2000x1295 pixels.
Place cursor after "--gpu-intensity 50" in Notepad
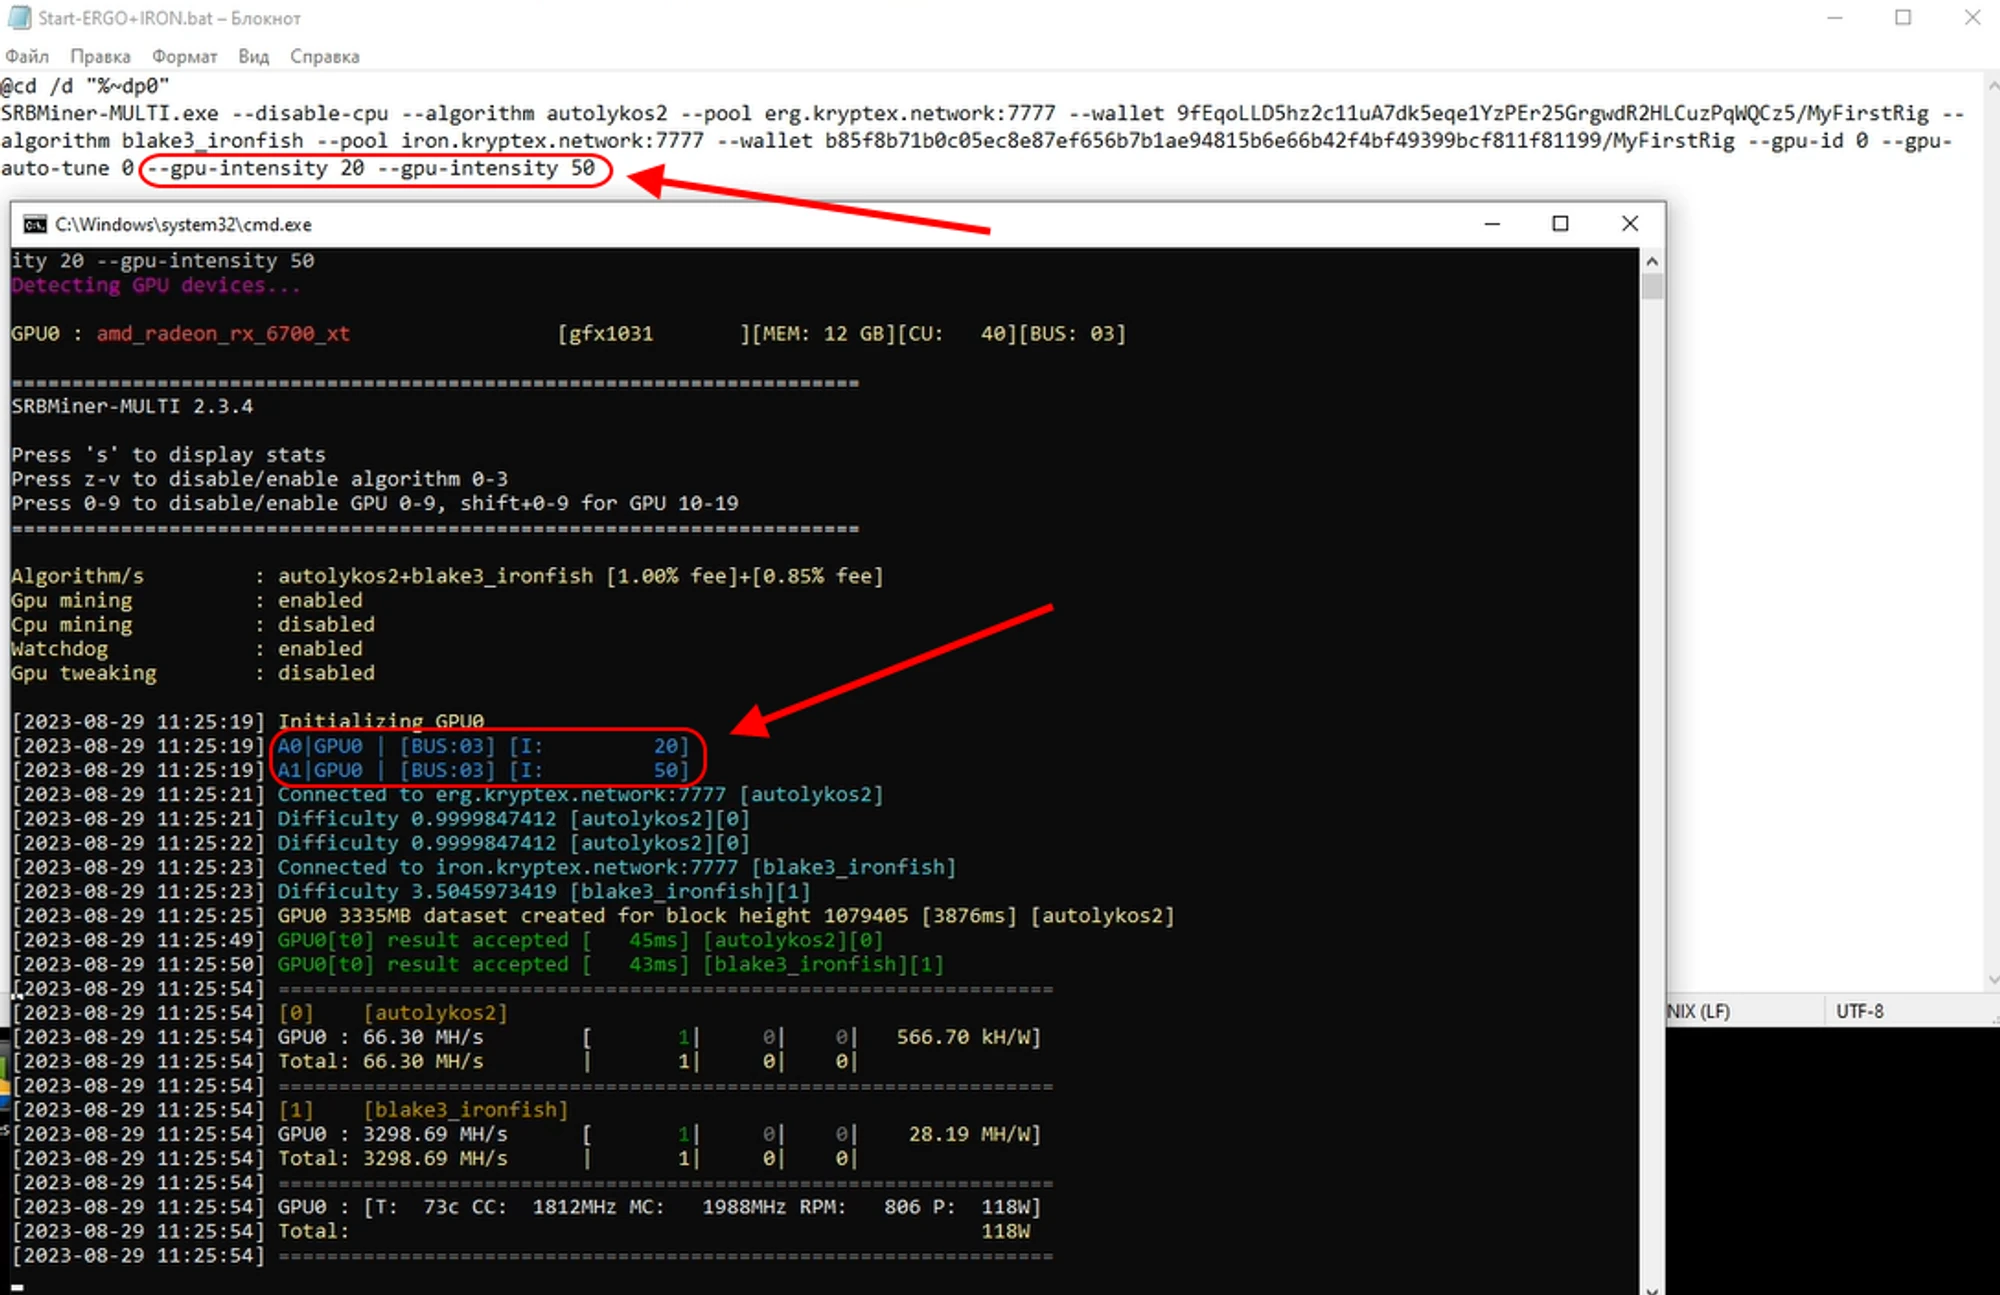point(597,169)
